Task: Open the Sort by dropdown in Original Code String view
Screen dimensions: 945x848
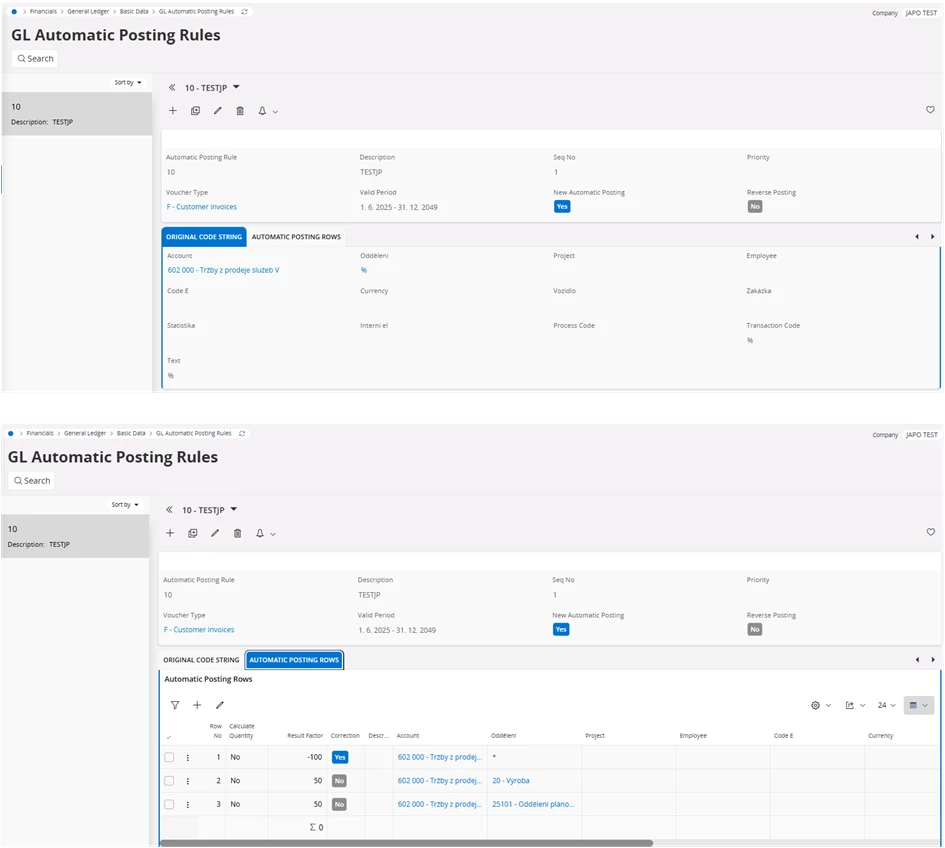Action: pos(127,83)
